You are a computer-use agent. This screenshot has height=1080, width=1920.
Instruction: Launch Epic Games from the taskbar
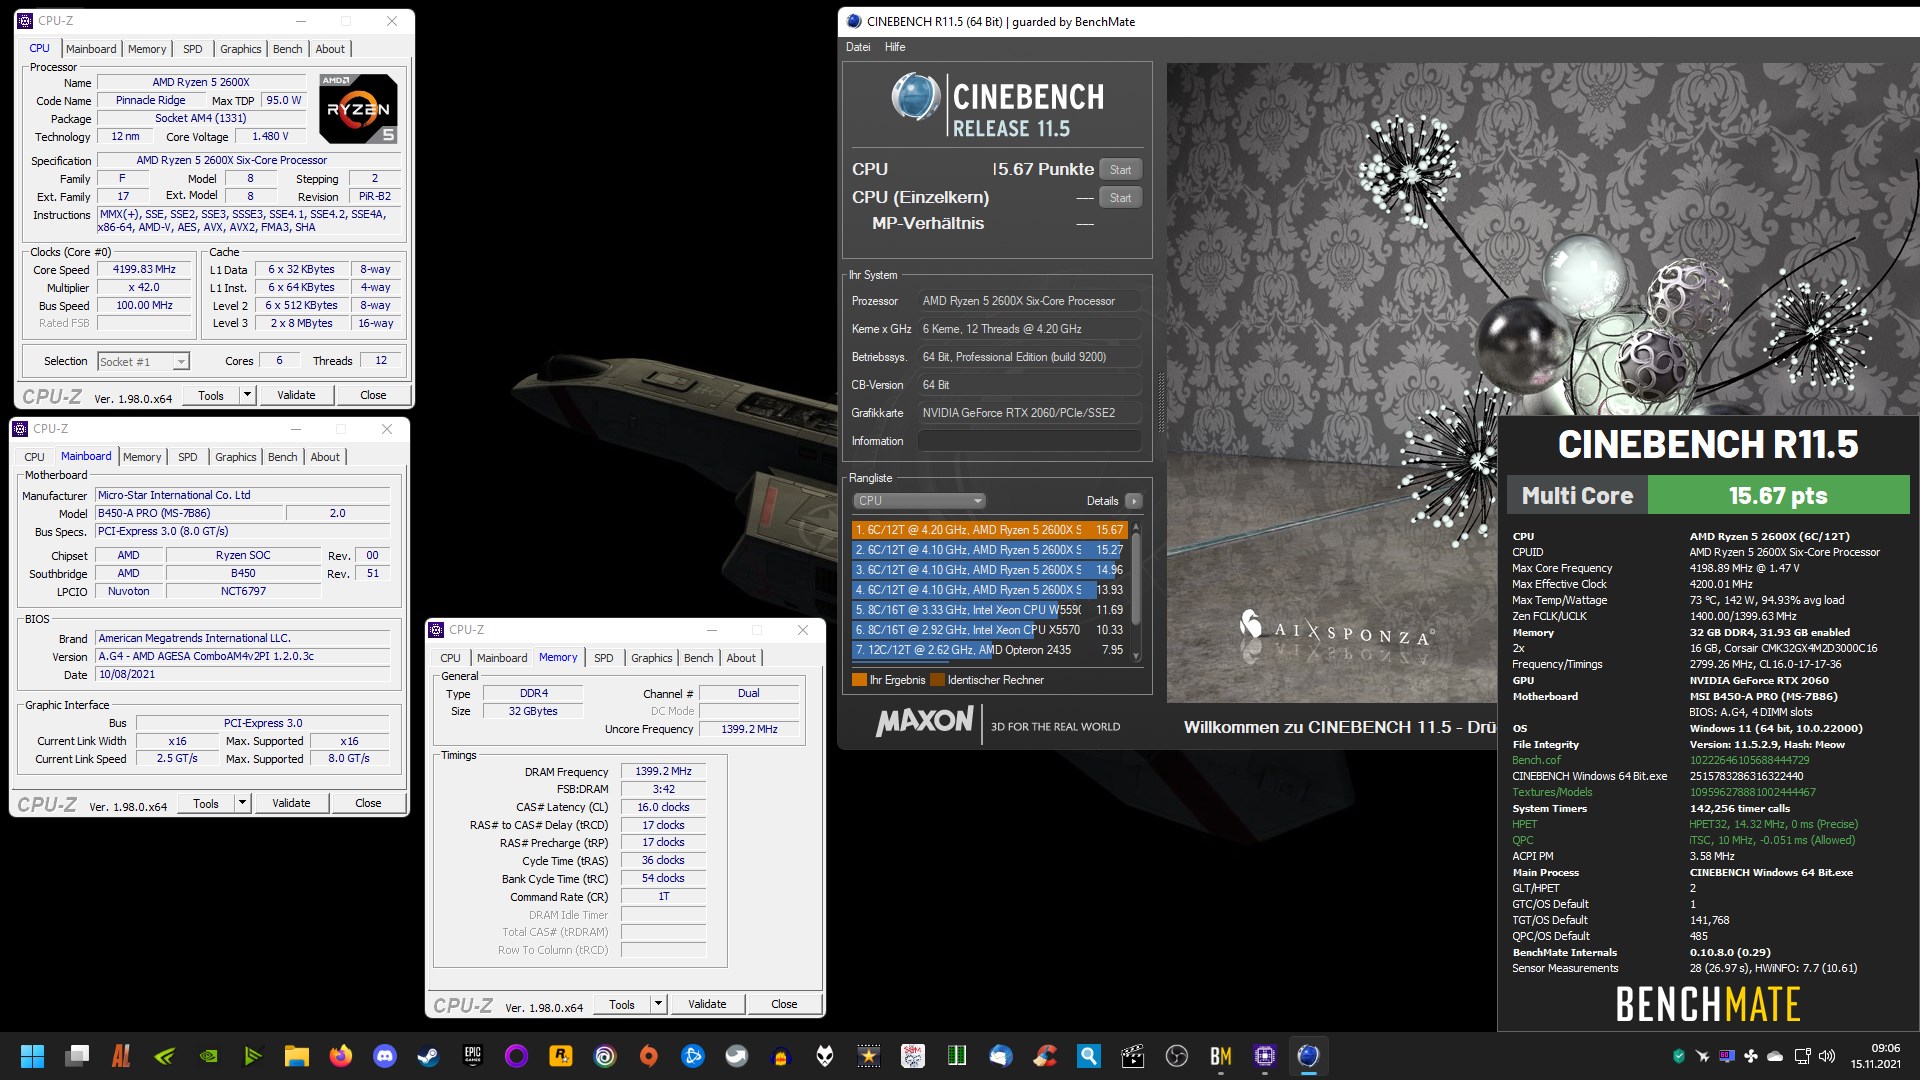(x=473, y=1056)
